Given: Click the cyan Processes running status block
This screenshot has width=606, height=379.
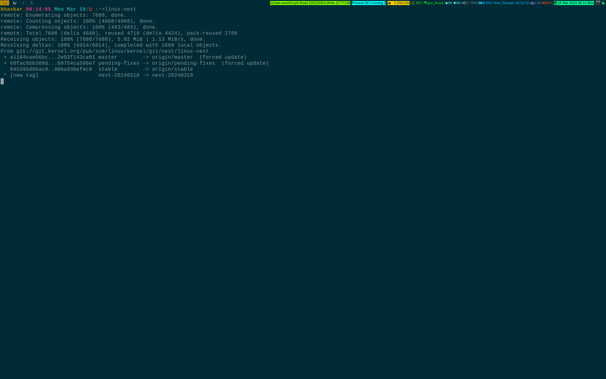Looking at the screenshot, I should (369, 3).
